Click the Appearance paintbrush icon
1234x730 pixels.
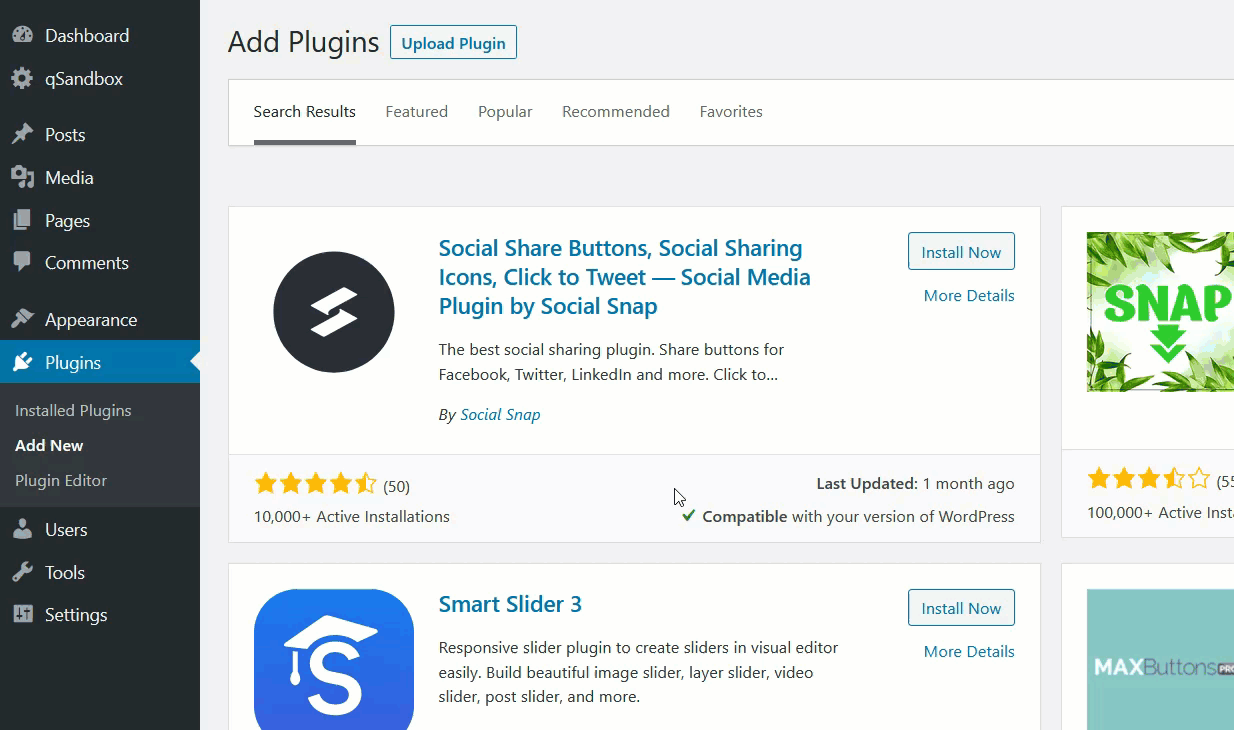coord(24,318)
